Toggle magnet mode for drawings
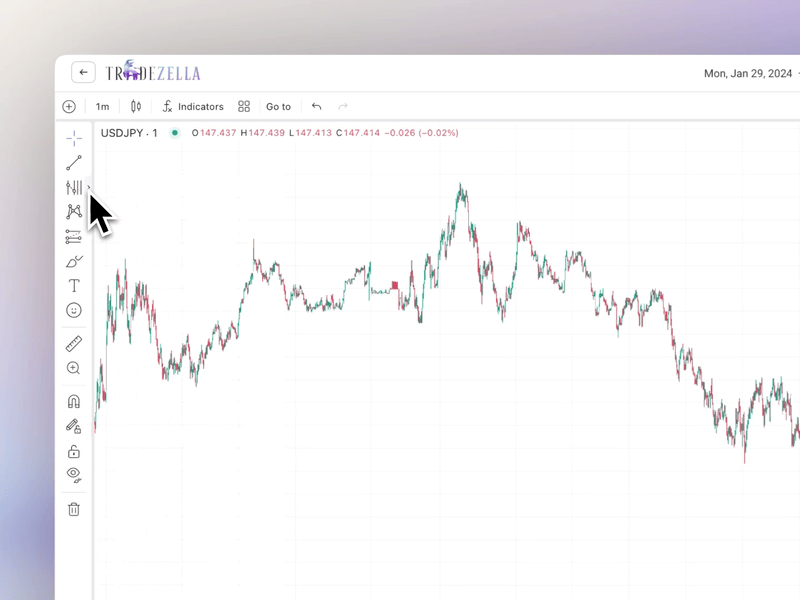 pos(74,402)
